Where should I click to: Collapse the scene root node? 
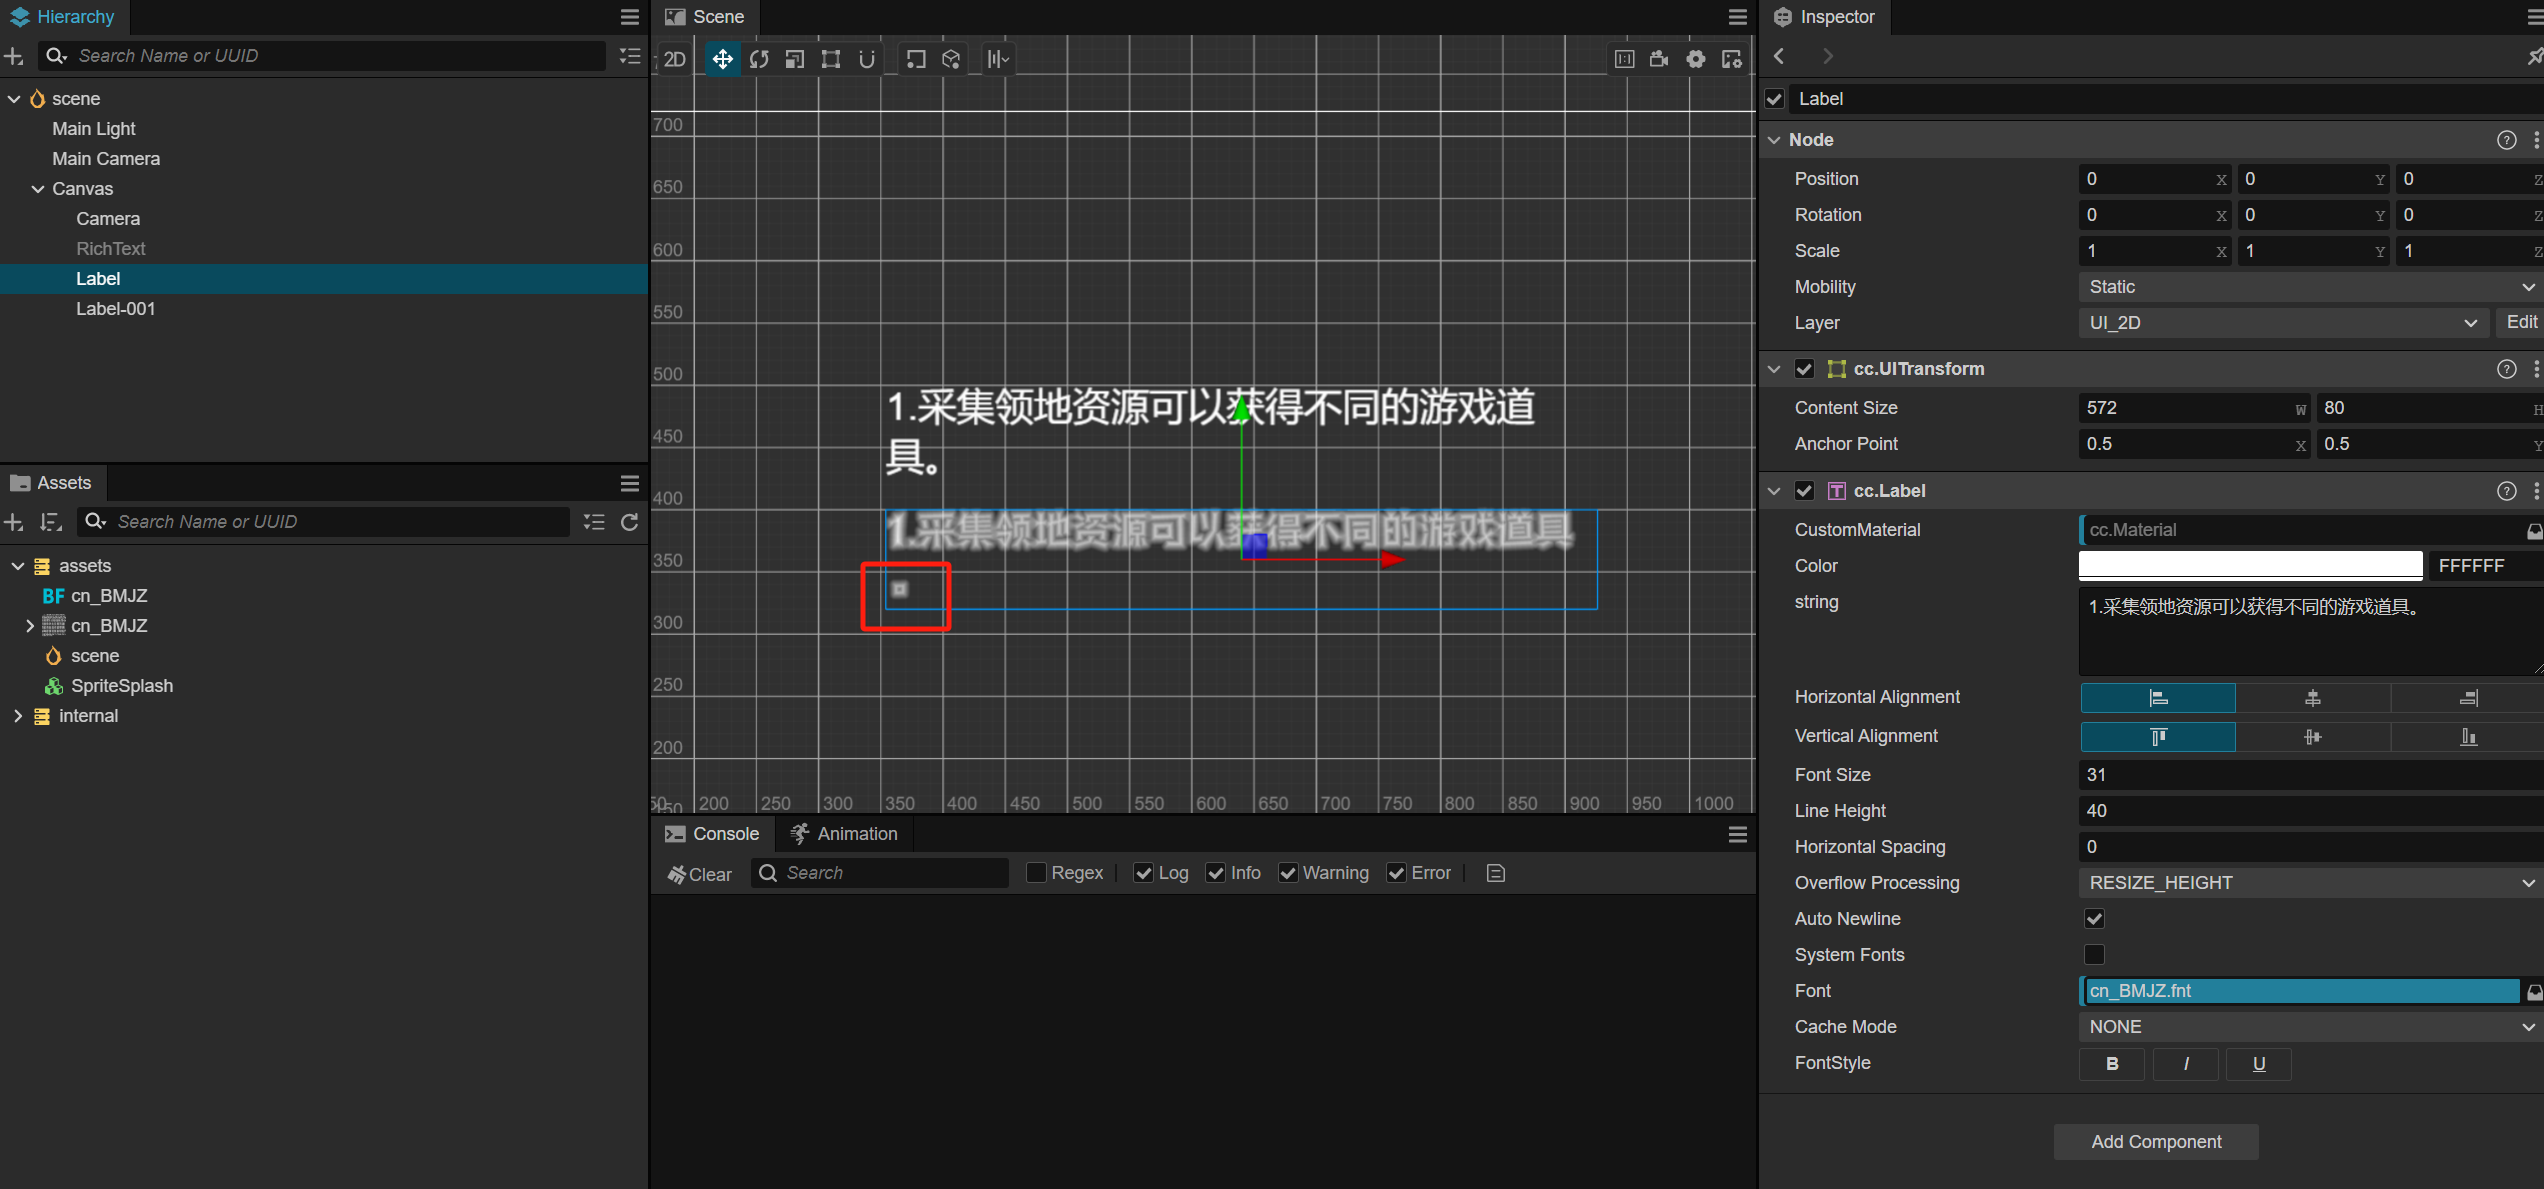coord(14,99)
